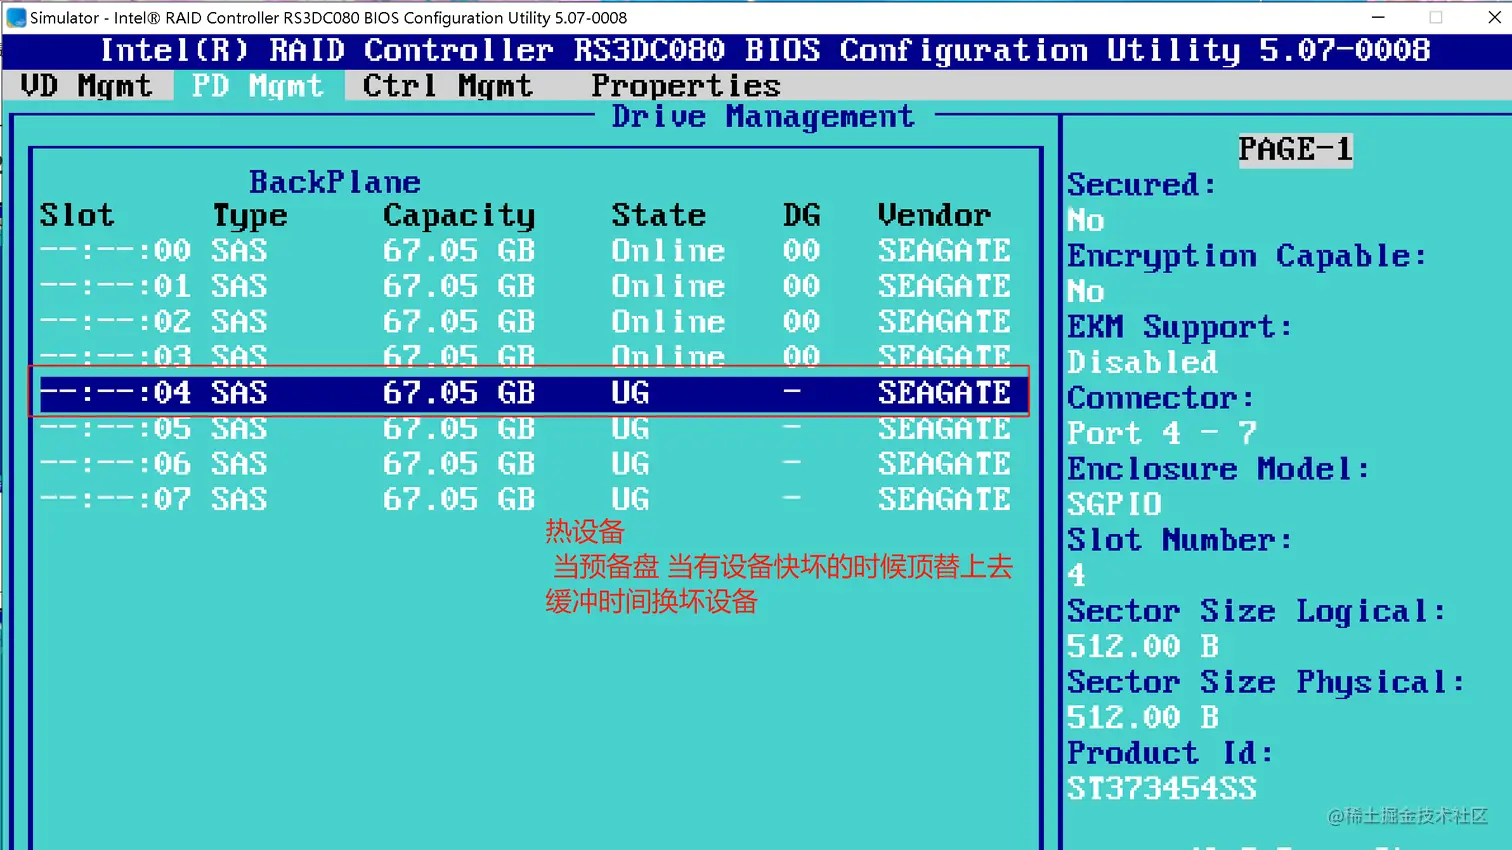Click the UG state of slot 05

pyautogui.click(x=630, y=428)
